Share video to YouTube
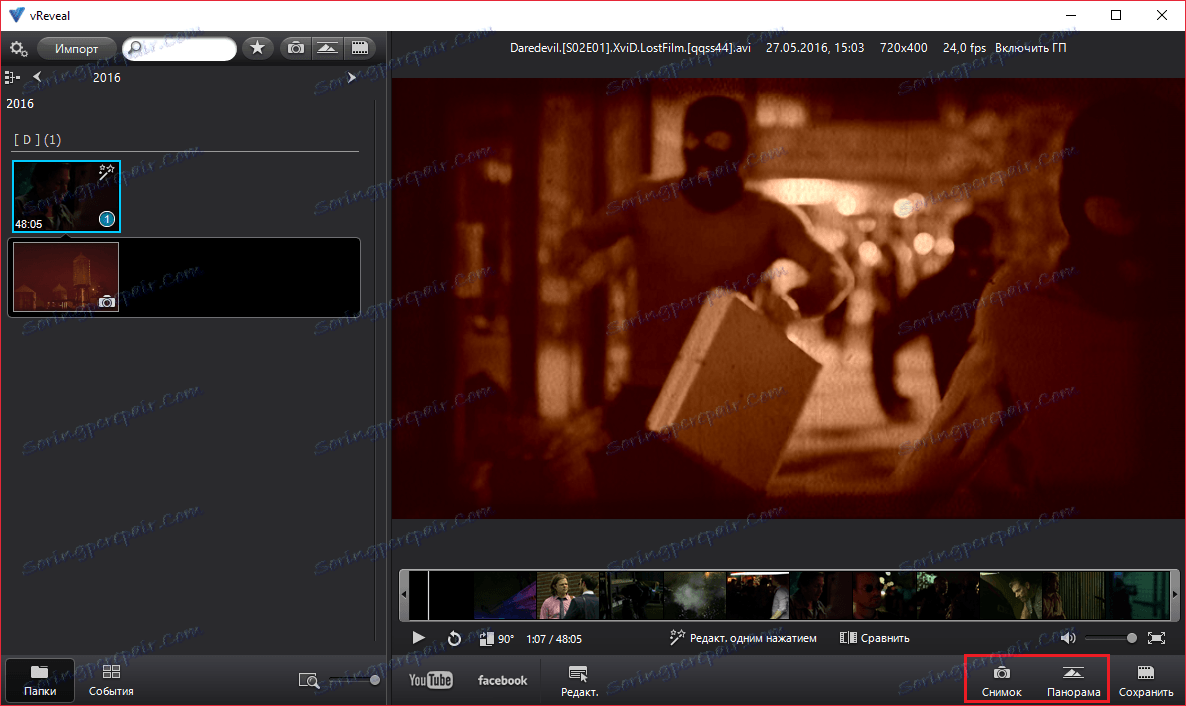The width and height of the screenshot is (1186, 706). click(430, 680)
